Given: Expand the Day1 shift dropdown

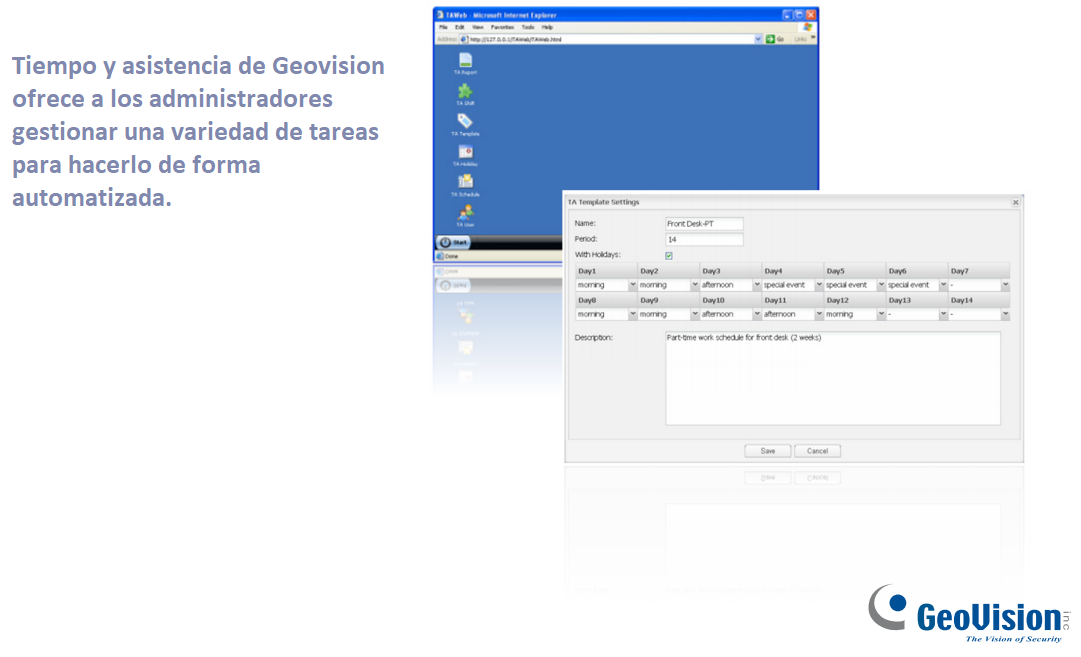Looking at the screenshot, I should pos(633,285).
